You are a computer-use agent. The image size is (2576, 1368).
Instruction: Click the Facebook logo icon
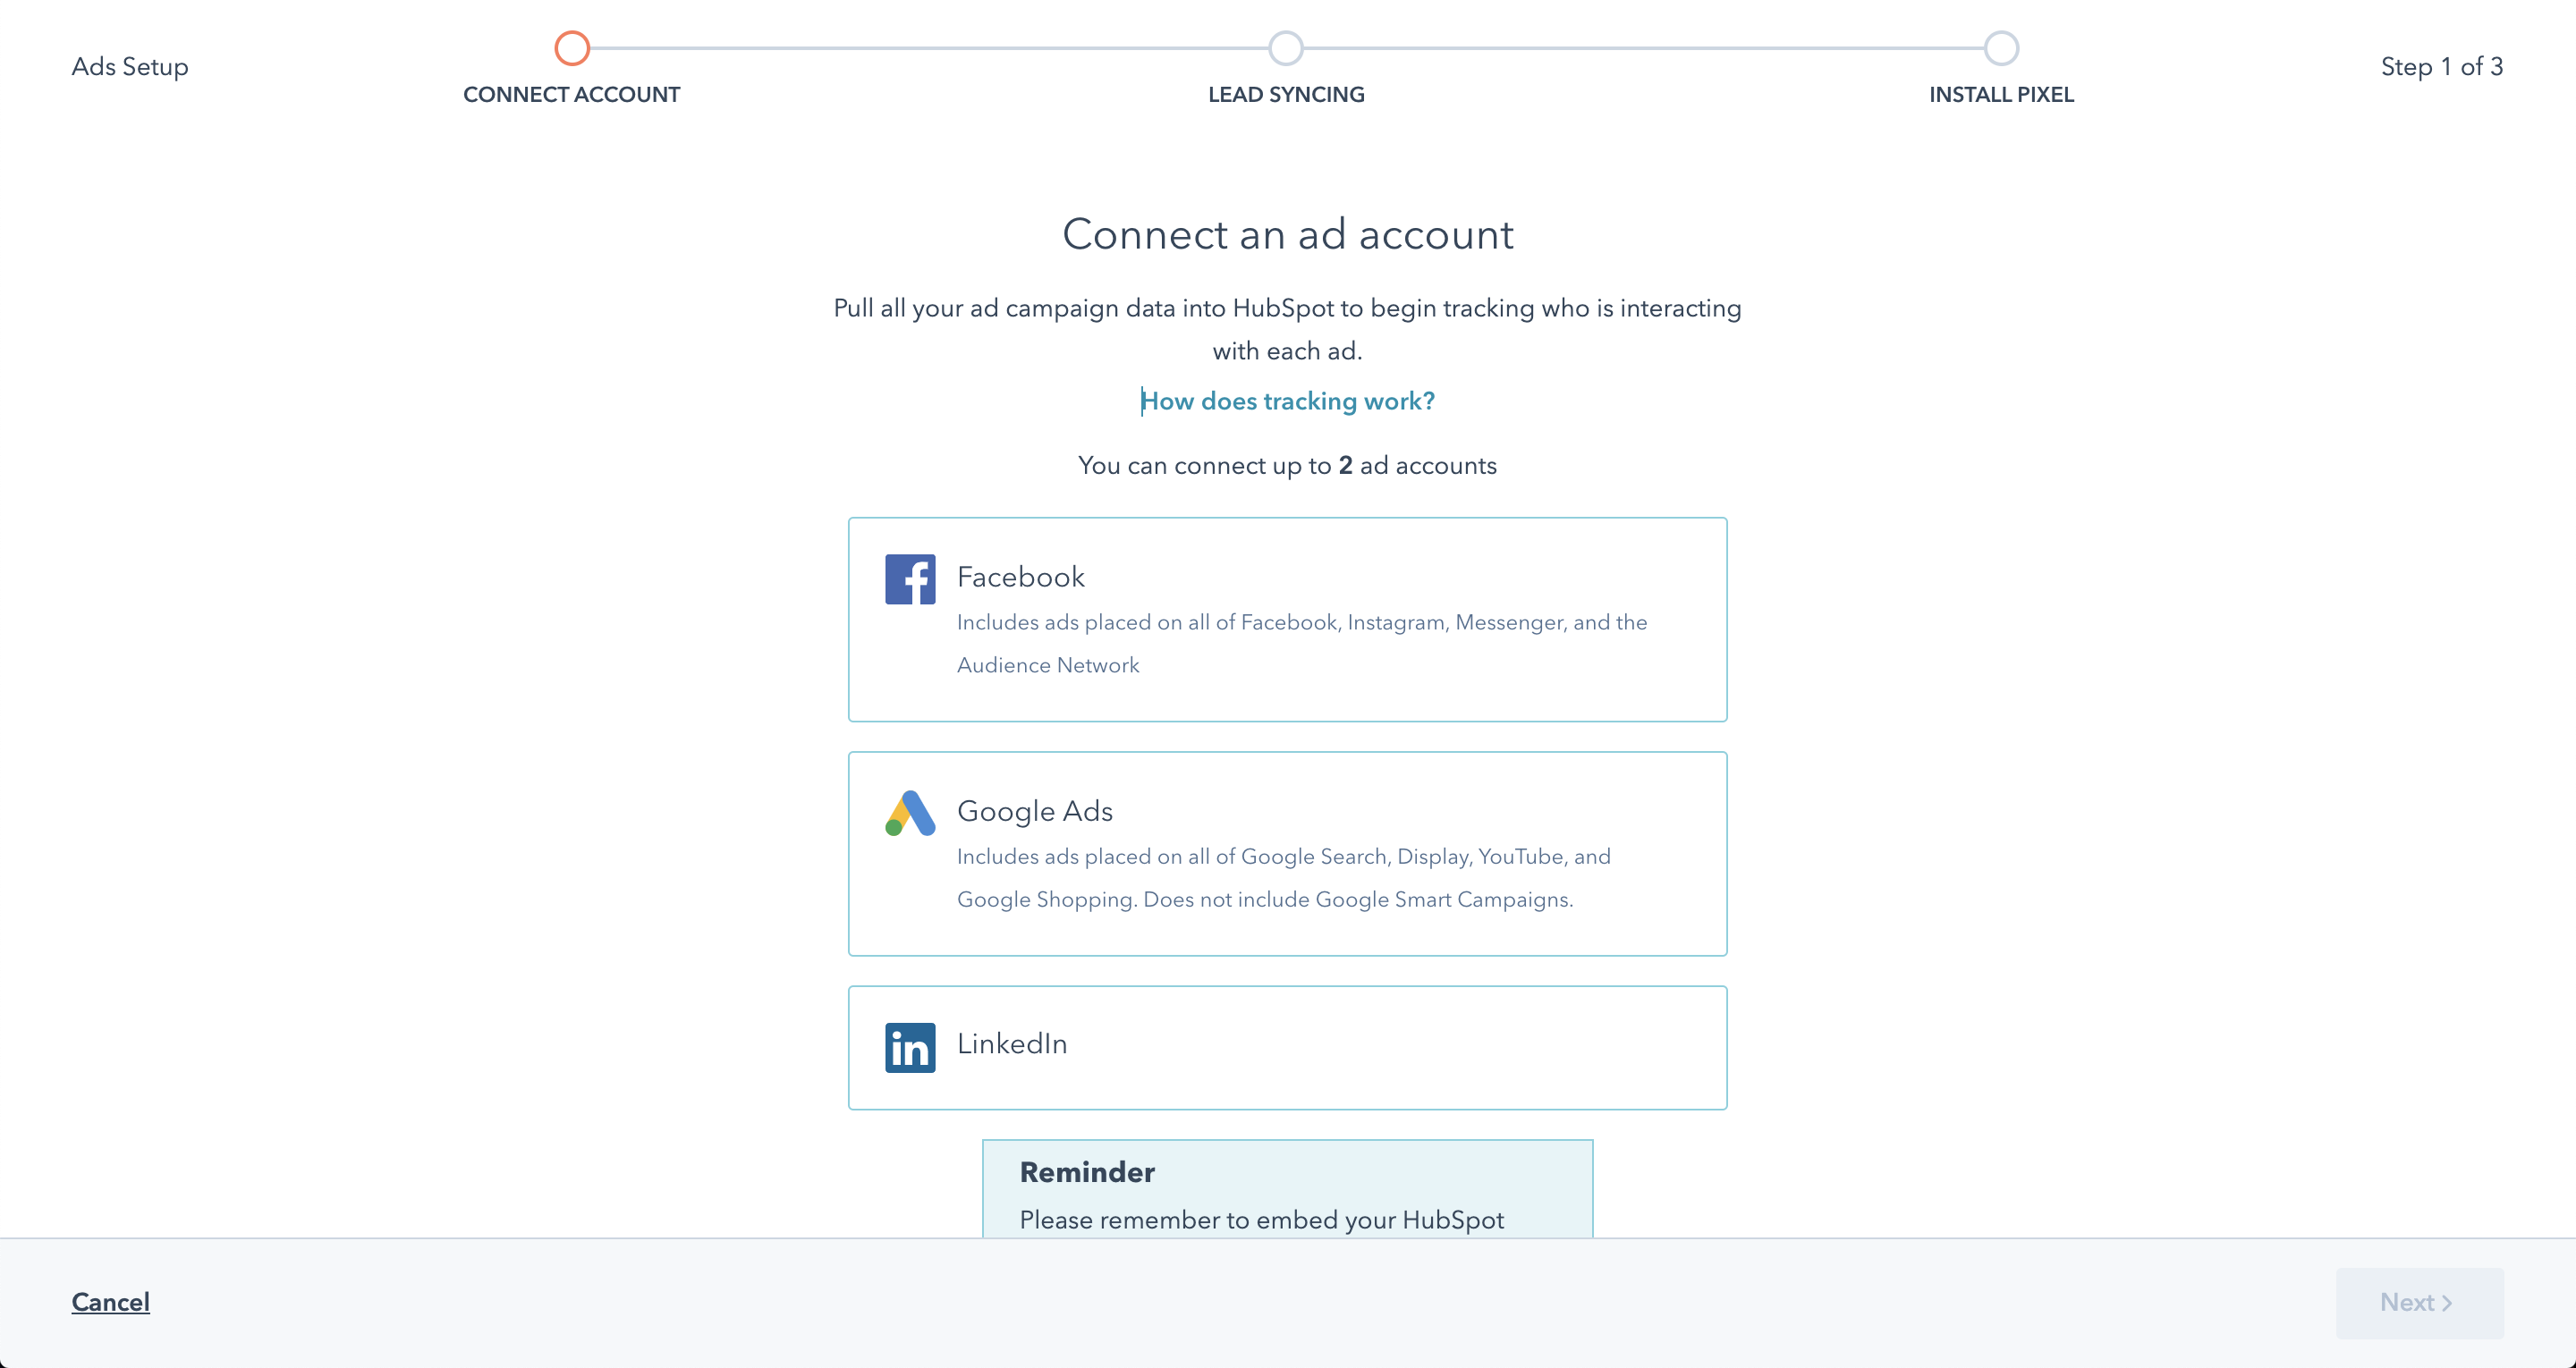click(x=910, y=579)
